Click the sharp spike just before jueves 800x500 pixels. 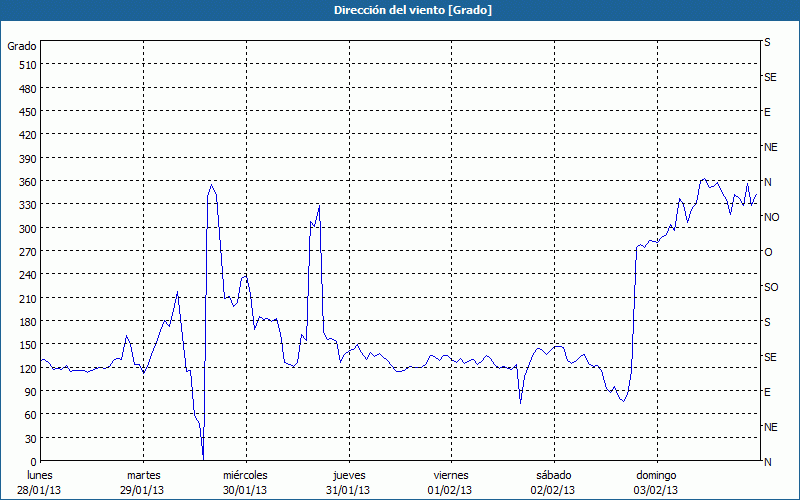318,208
